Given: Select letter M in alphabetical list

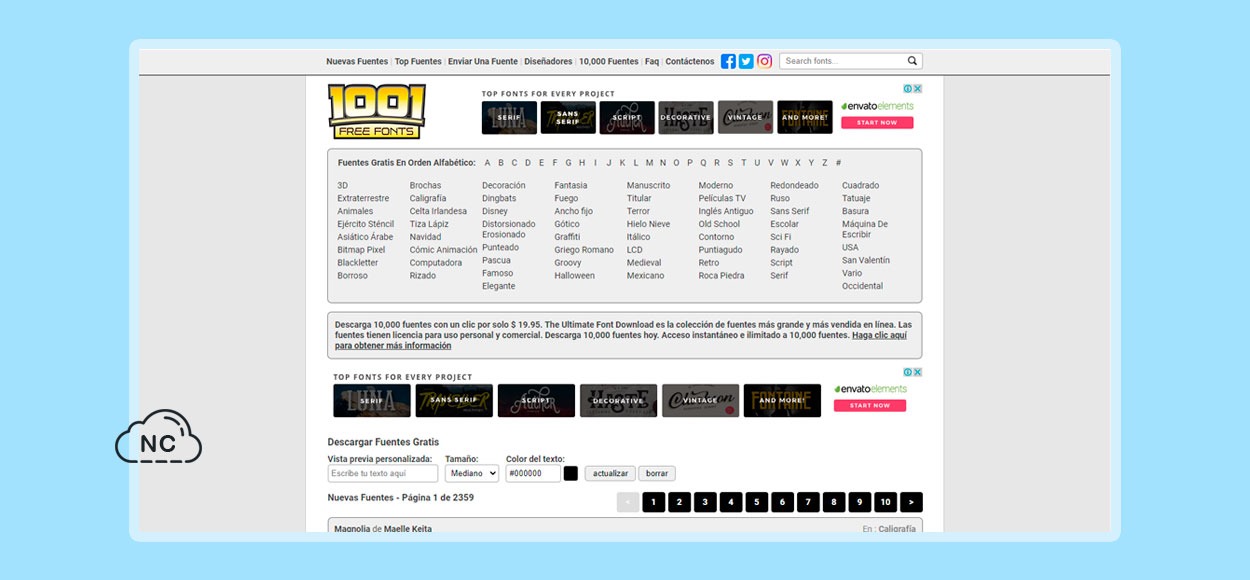Looking at the screenshot, I should pyautogui.click(x=649, y=163).
